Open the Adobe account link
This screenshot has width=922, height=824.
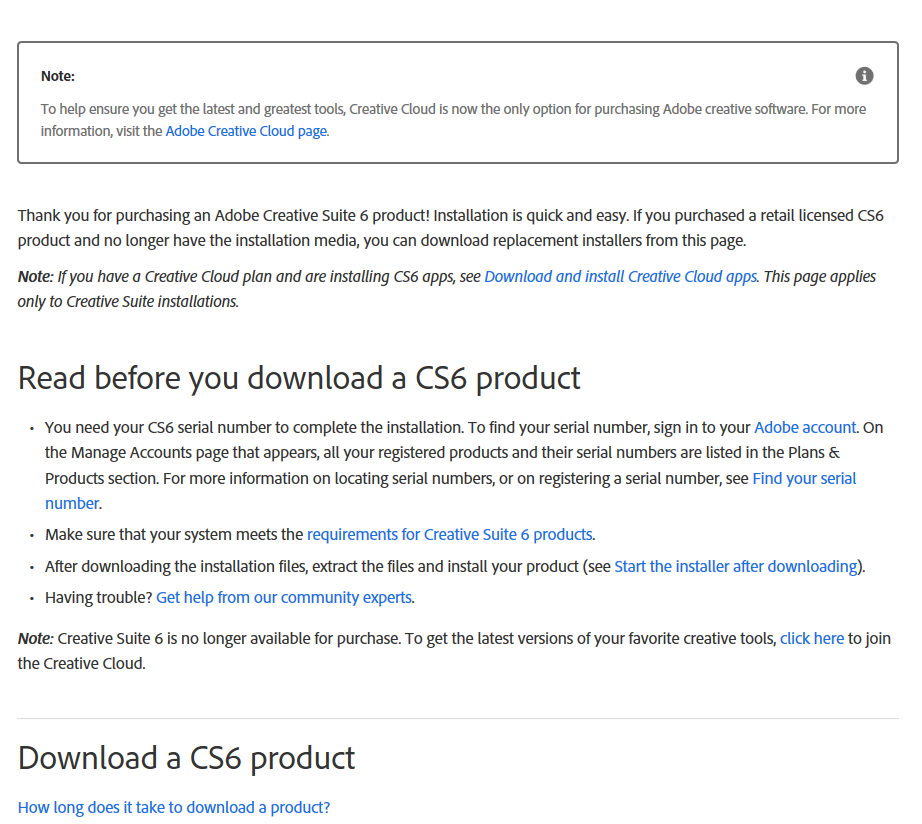click(x=805, y=428)
